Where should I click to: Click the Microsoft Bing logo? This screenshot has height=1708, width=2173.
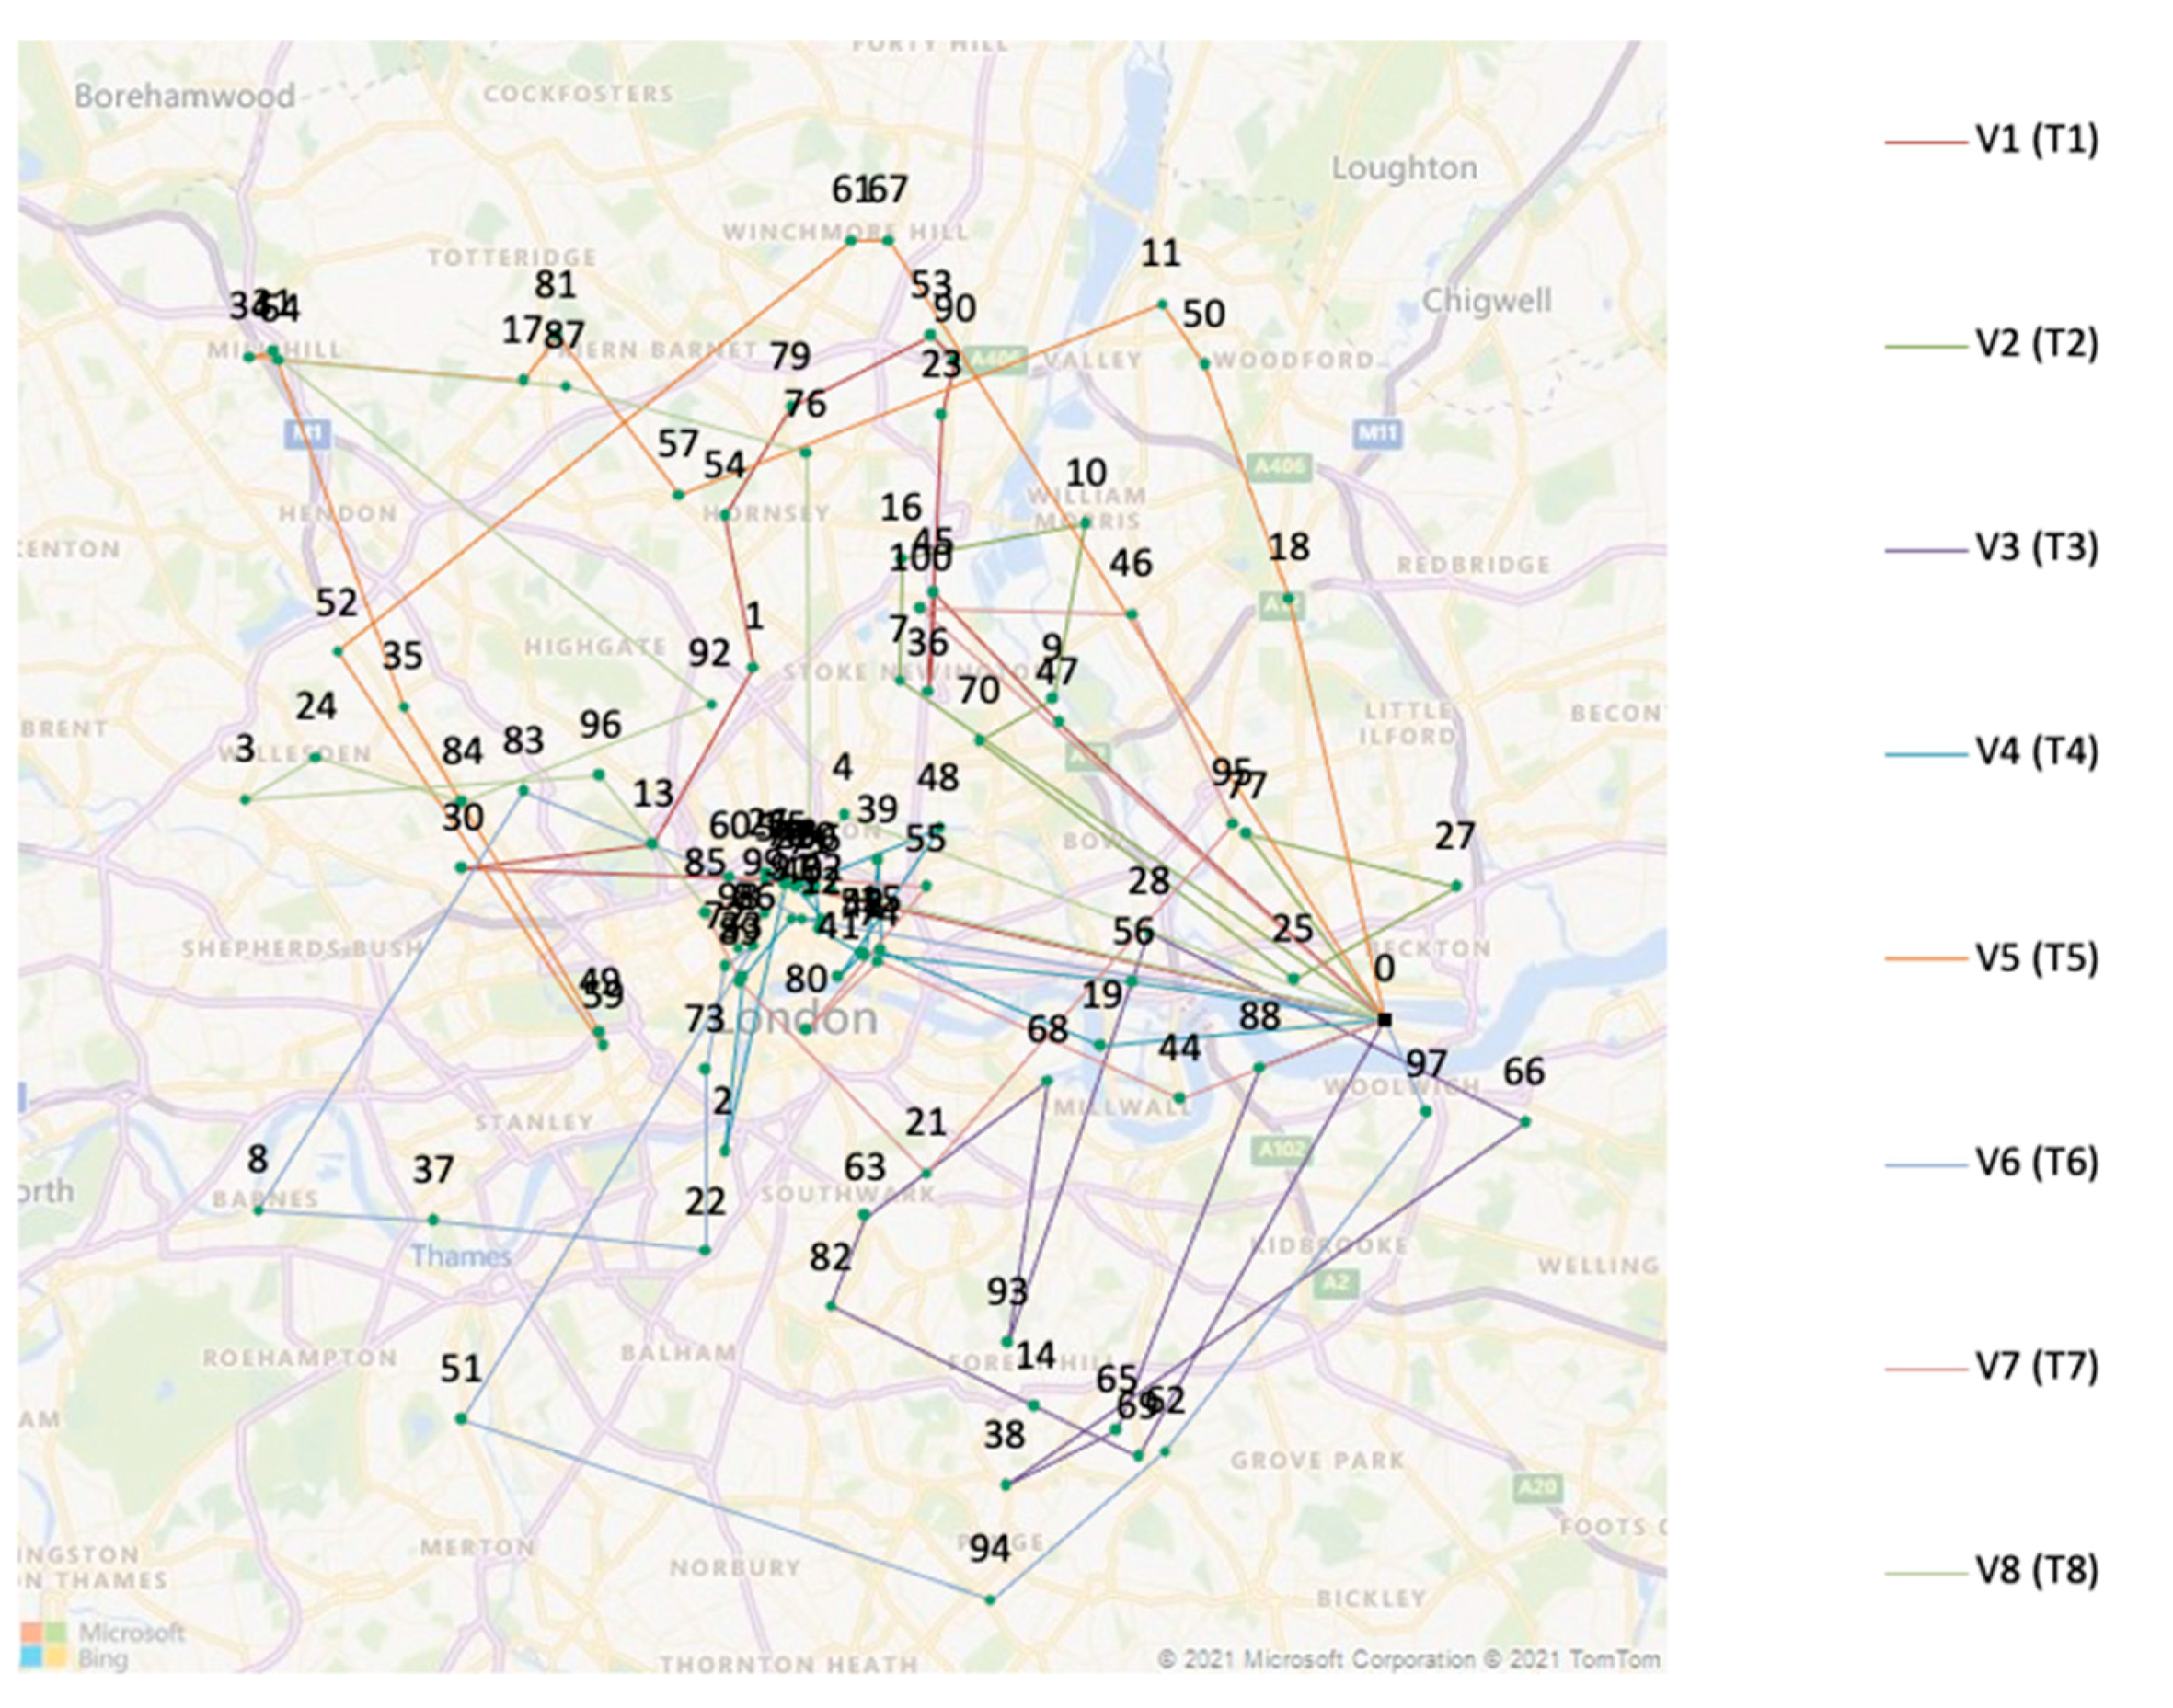click(101, 1645)
